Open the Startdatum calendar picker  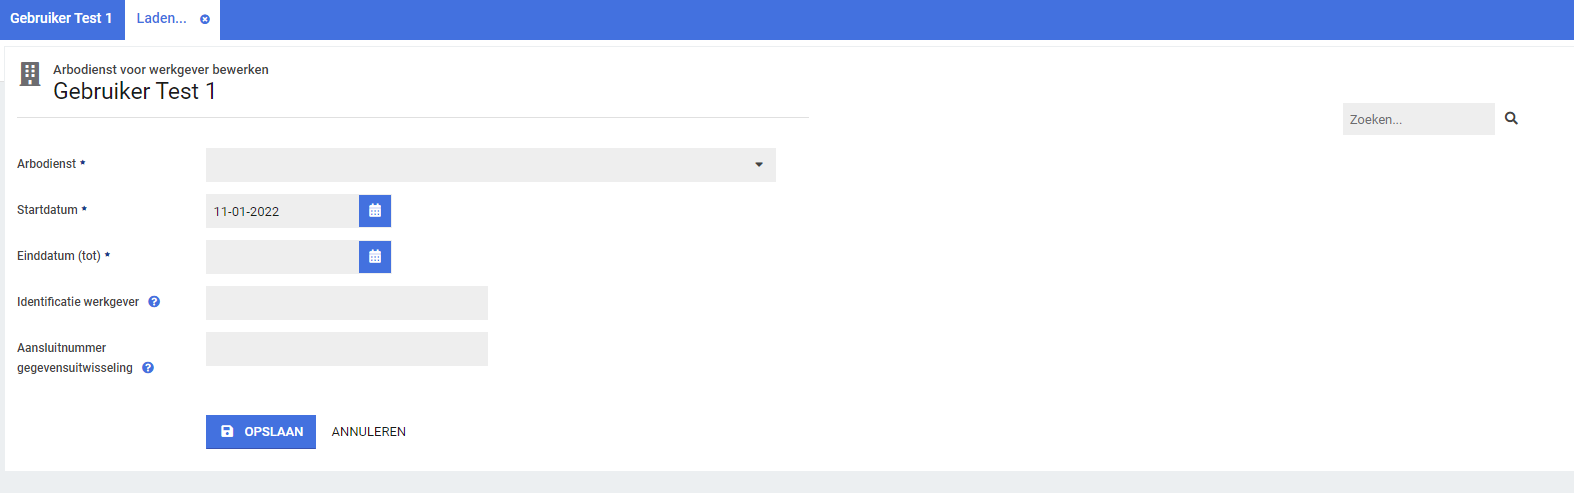tap(375, 211)
